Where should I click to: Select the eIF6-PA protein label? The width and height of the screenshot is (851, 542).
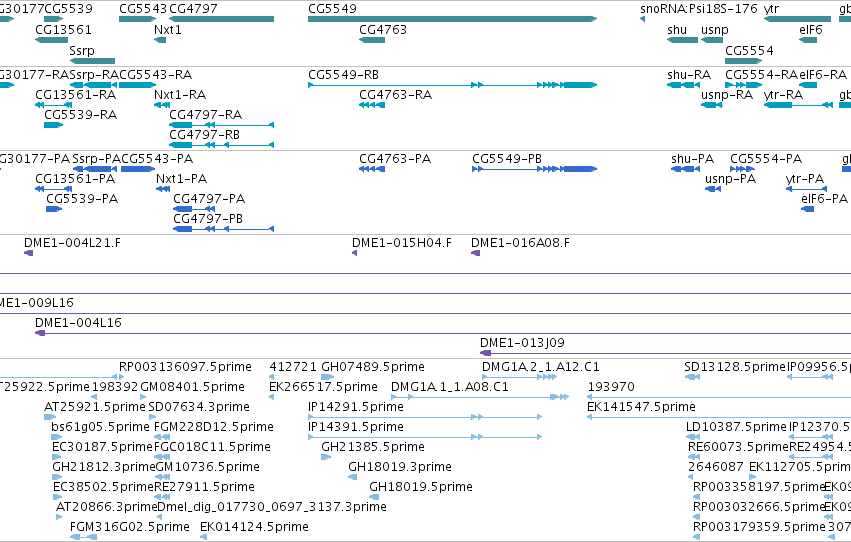coord(824,199)
